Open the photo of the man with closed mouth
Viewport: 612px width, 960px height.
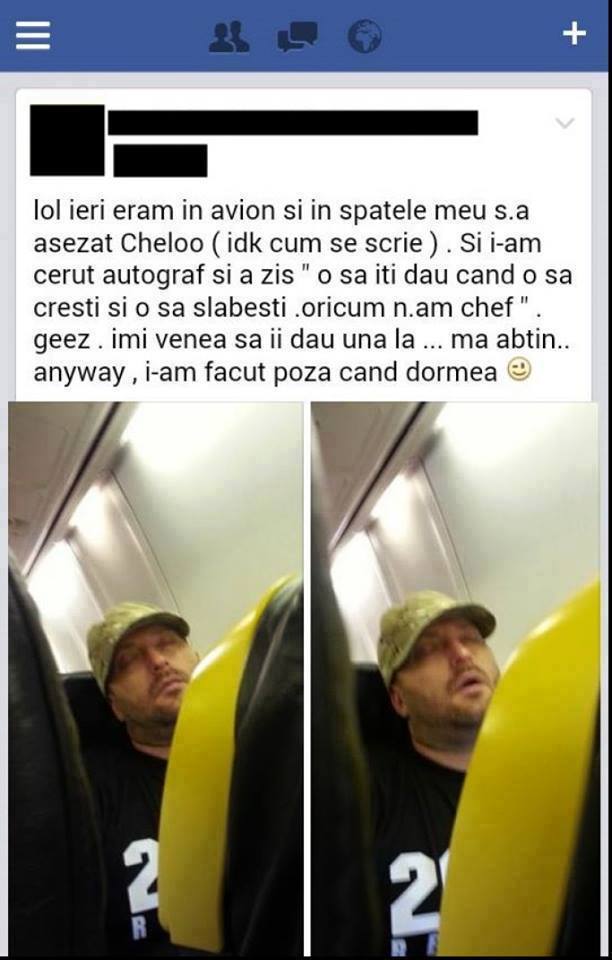155,677
